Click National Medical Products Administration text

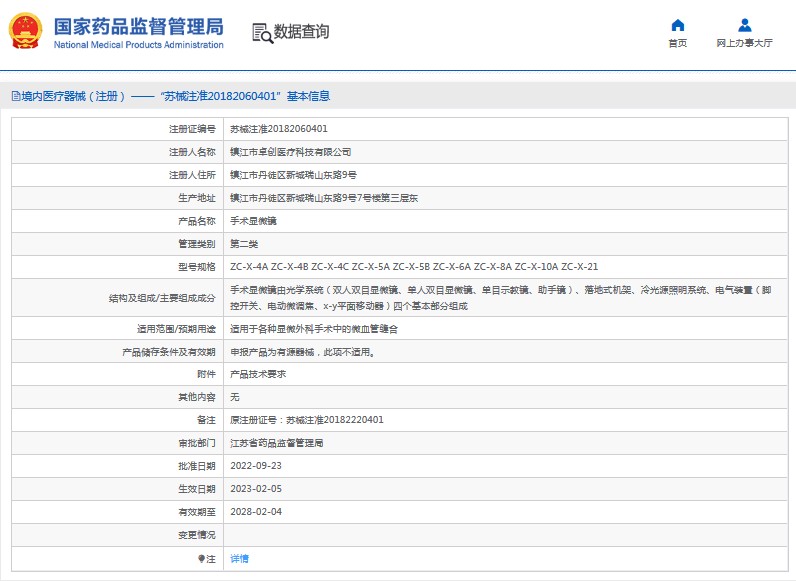[138, 45]
